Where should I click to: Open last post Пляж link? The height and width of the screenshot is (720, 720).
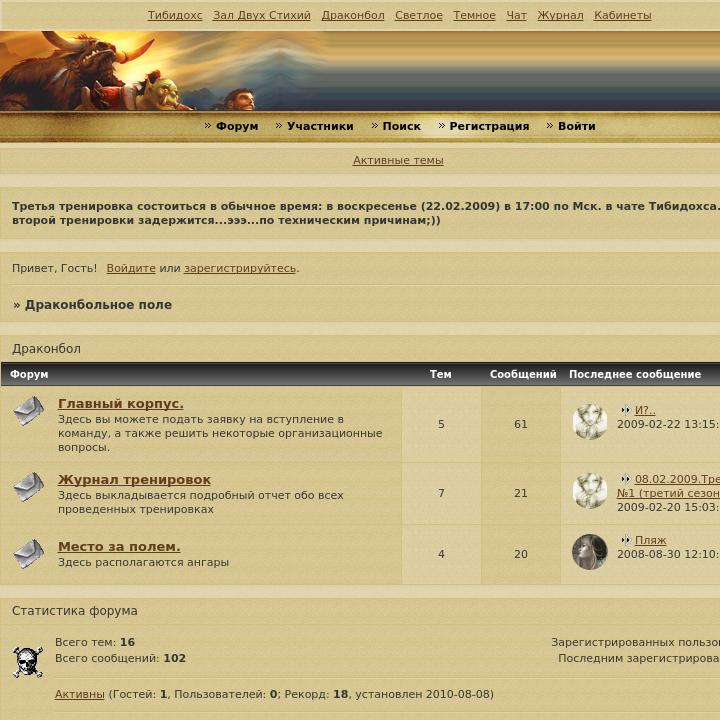pos(650,540)
